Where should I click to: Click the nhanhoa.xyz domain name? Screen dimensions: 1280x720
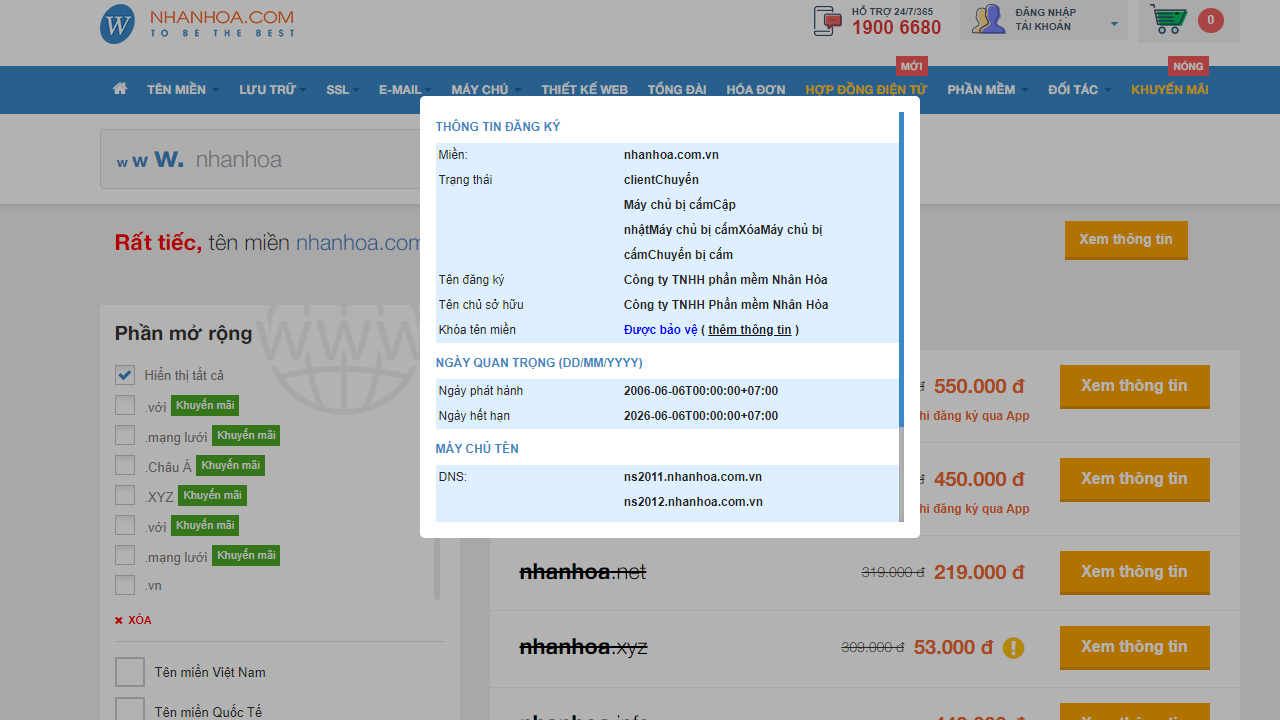pyautogui.click(x=584, y=647)
